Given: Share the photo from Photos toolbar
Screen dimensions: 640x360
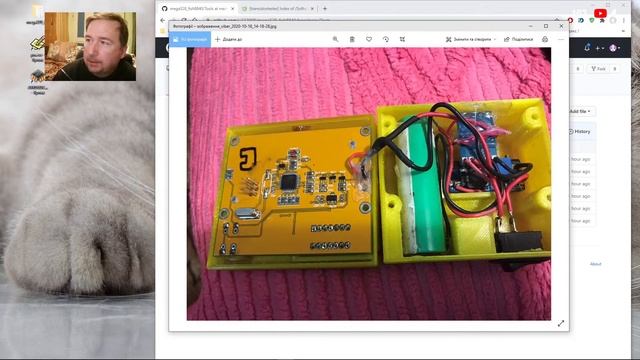Looking at the screenshot, I should pyautogui.click(x=518, y=39).
